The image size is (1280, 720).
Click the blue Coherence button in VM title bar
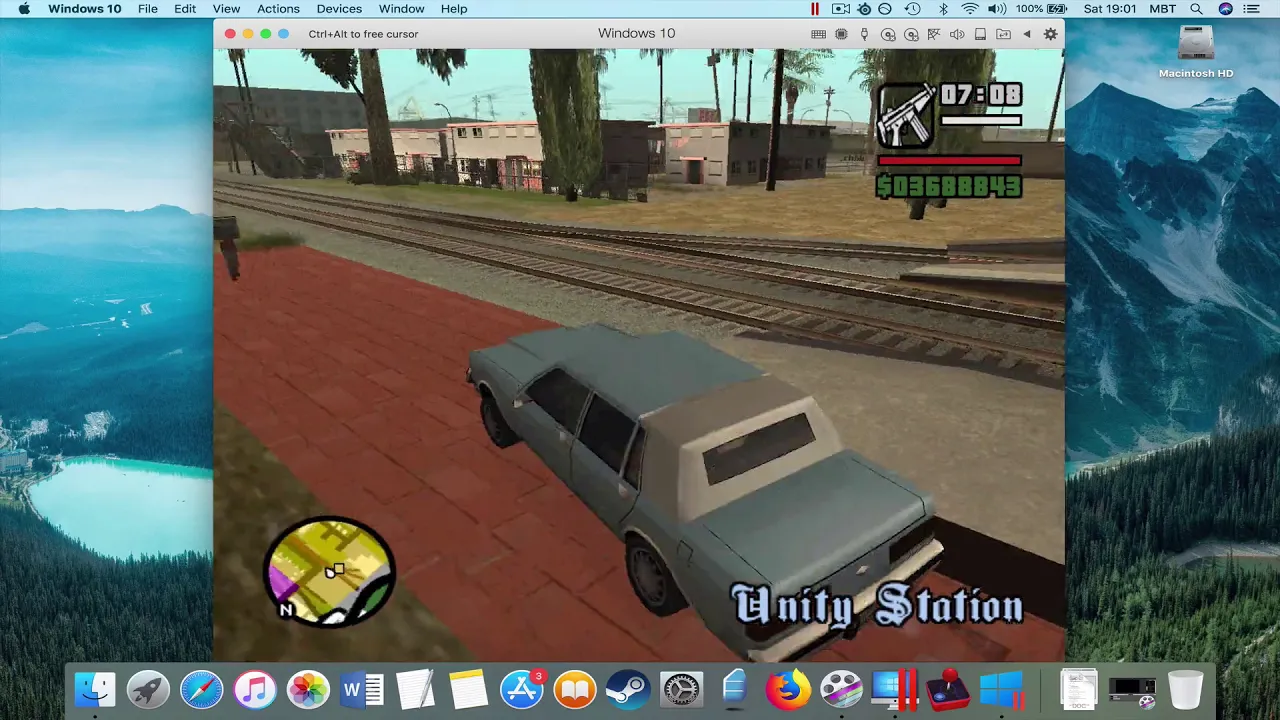(284, 34)
